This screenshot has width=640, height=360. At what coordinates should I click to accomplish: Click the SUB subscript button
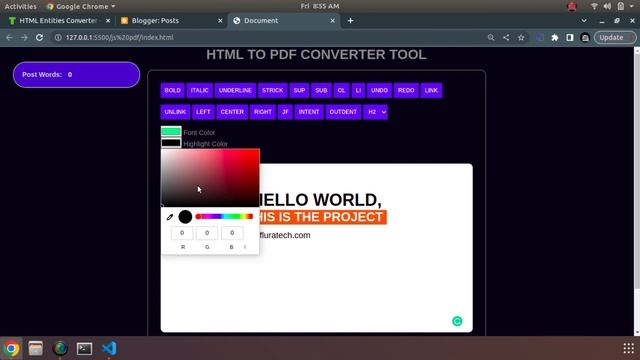[321, 90]
